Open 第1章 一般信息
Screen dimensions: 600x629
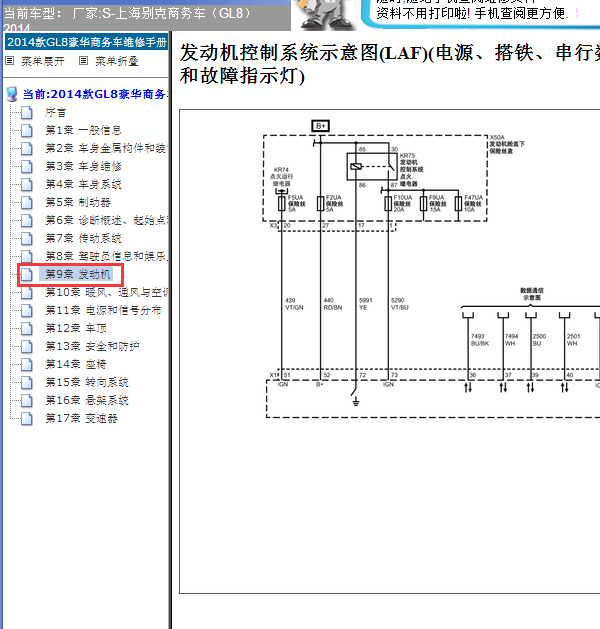pos(83,130)
